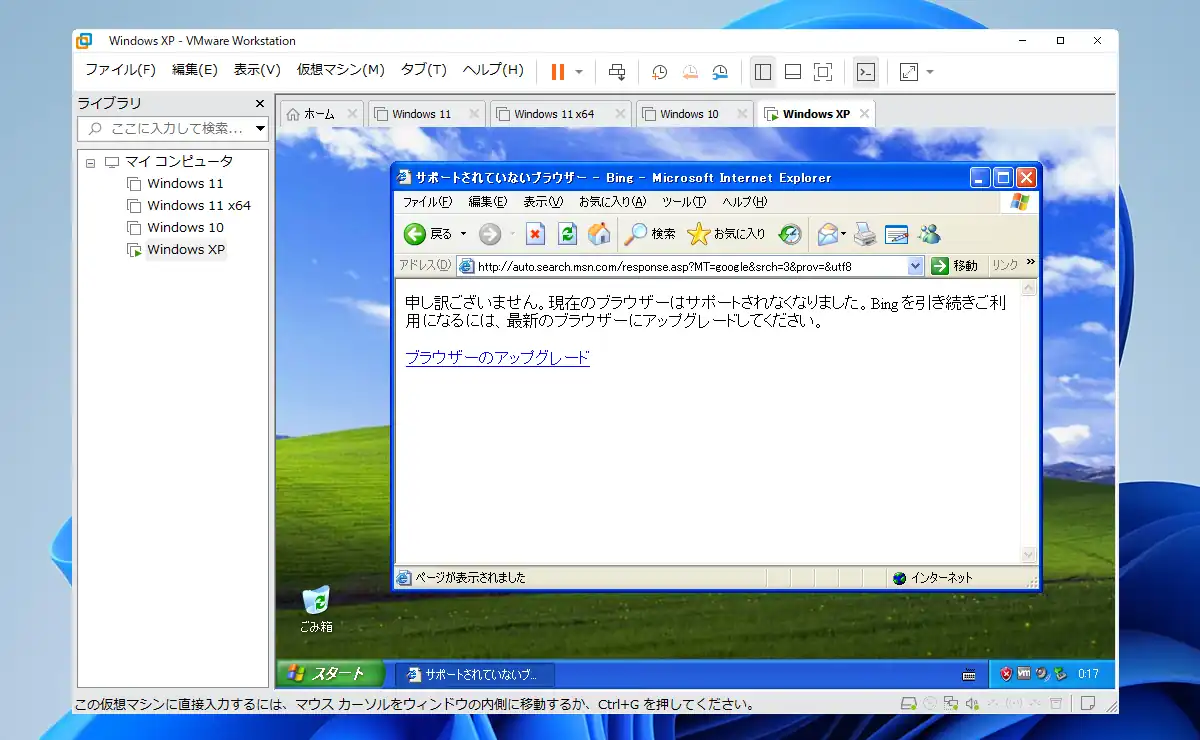Toggle the library sidebar view button
The height and width of the screenshot is (740, 1200).
[x=763, y=72]
